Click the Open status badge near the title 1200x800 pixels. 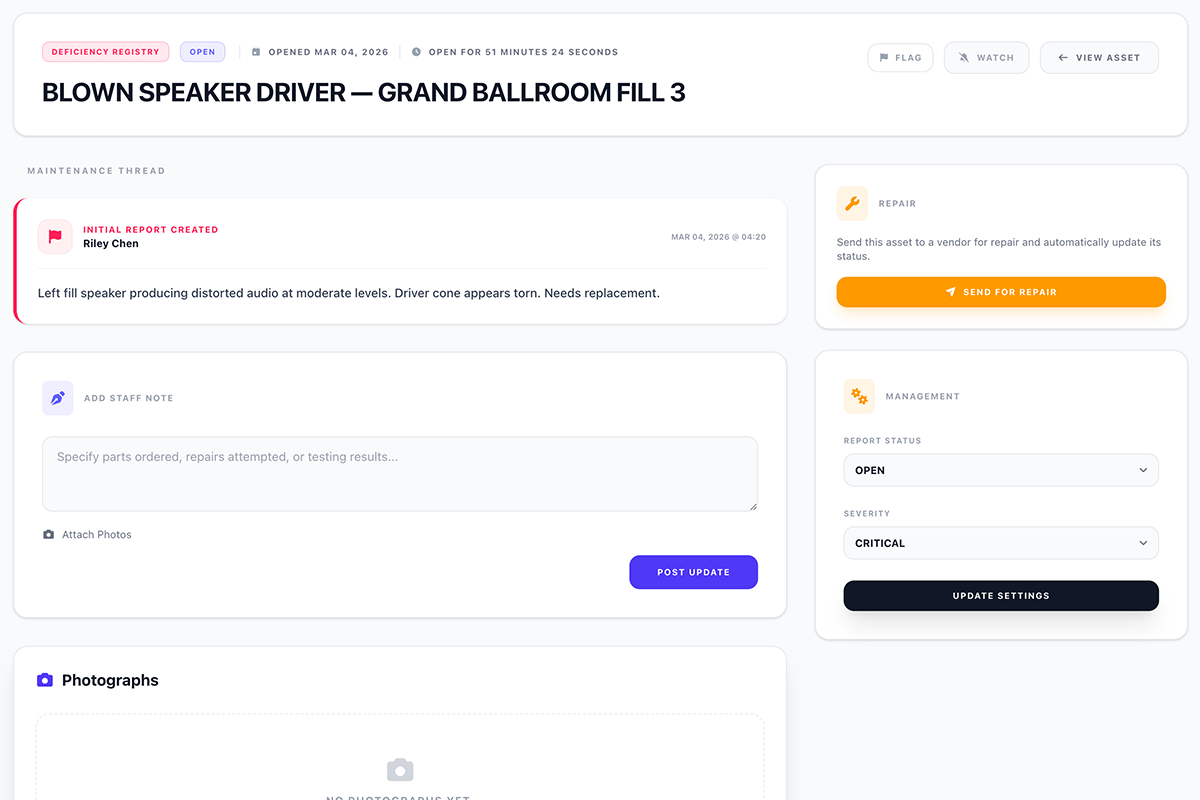[202, 51]
